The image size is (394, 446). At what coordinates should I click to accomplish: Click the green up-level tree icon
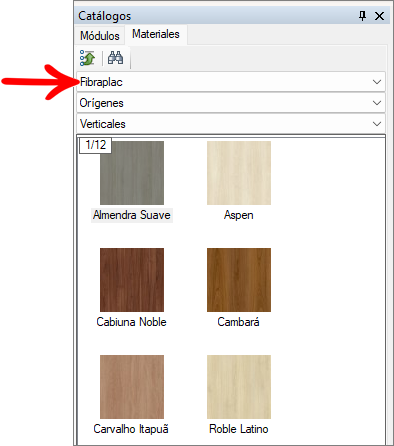tap(87, 58)
